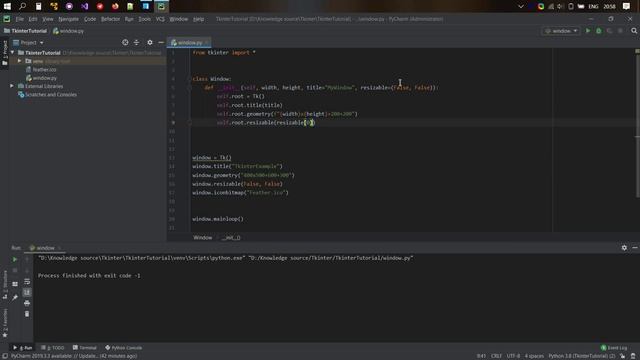Toggle soft-wrap in Run console
Viewport: 640px width, 360px height.
point(27,282)
